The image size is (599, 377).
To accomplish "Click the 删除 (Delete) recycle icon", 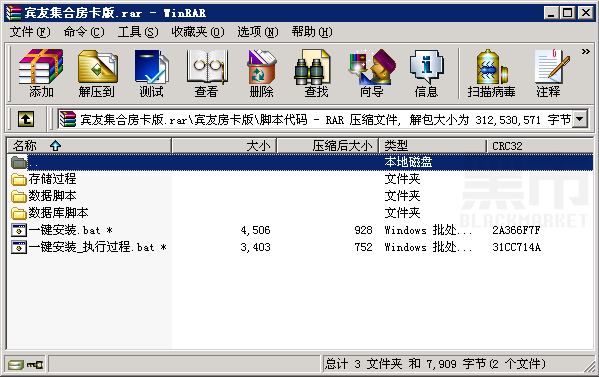I will [x=261, y=72].
